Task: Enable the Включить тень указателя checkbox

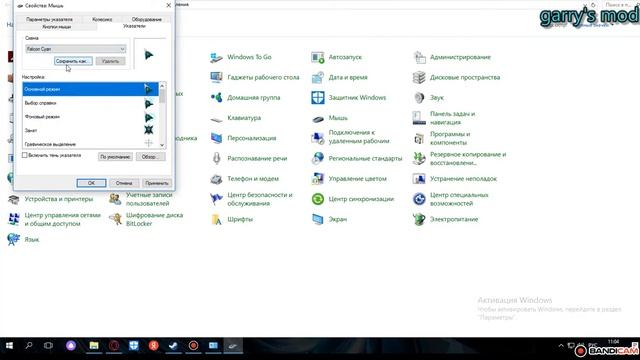Action: point(25,155)
